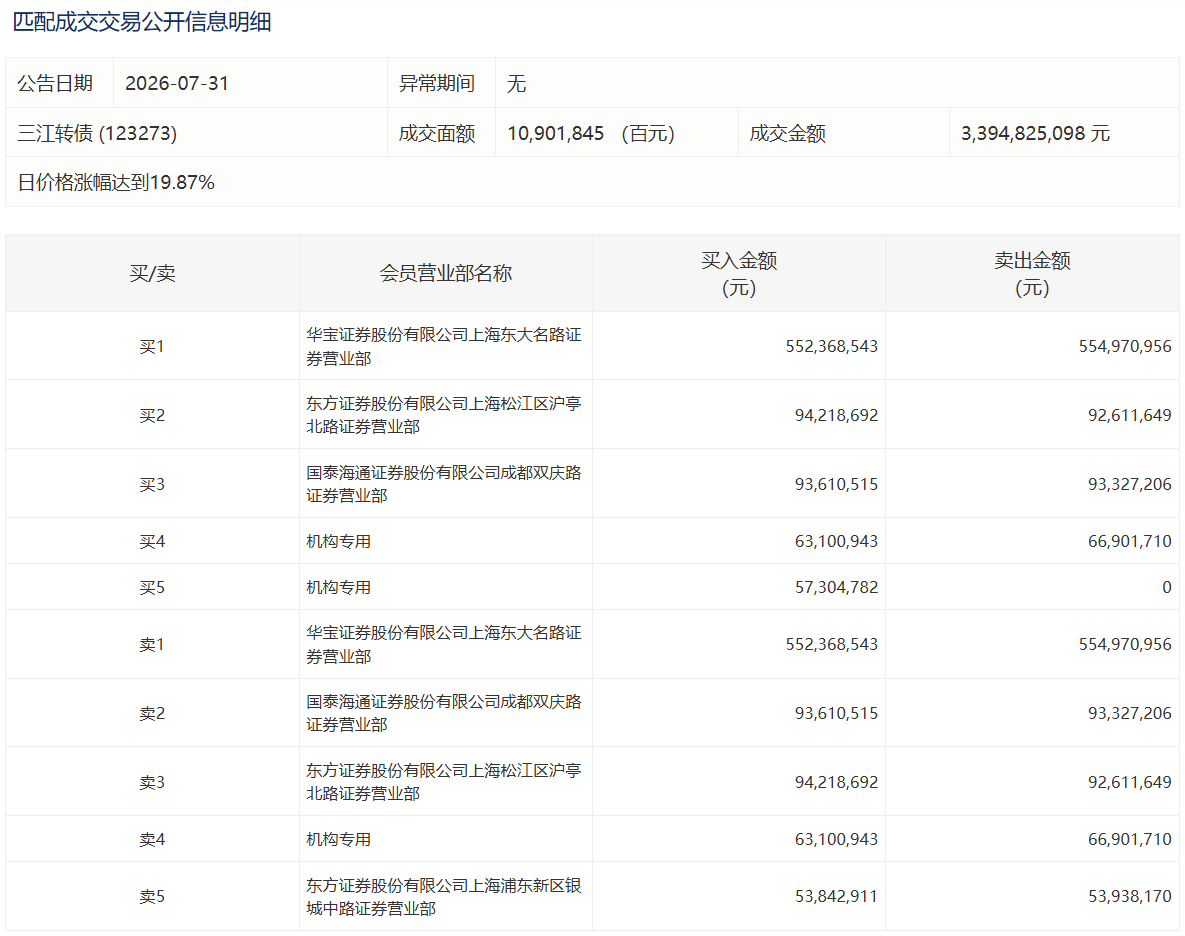Click the note 日价格涨幅达到19.87%
This screenshot has width=1185, height=936.
click(116, 182)
